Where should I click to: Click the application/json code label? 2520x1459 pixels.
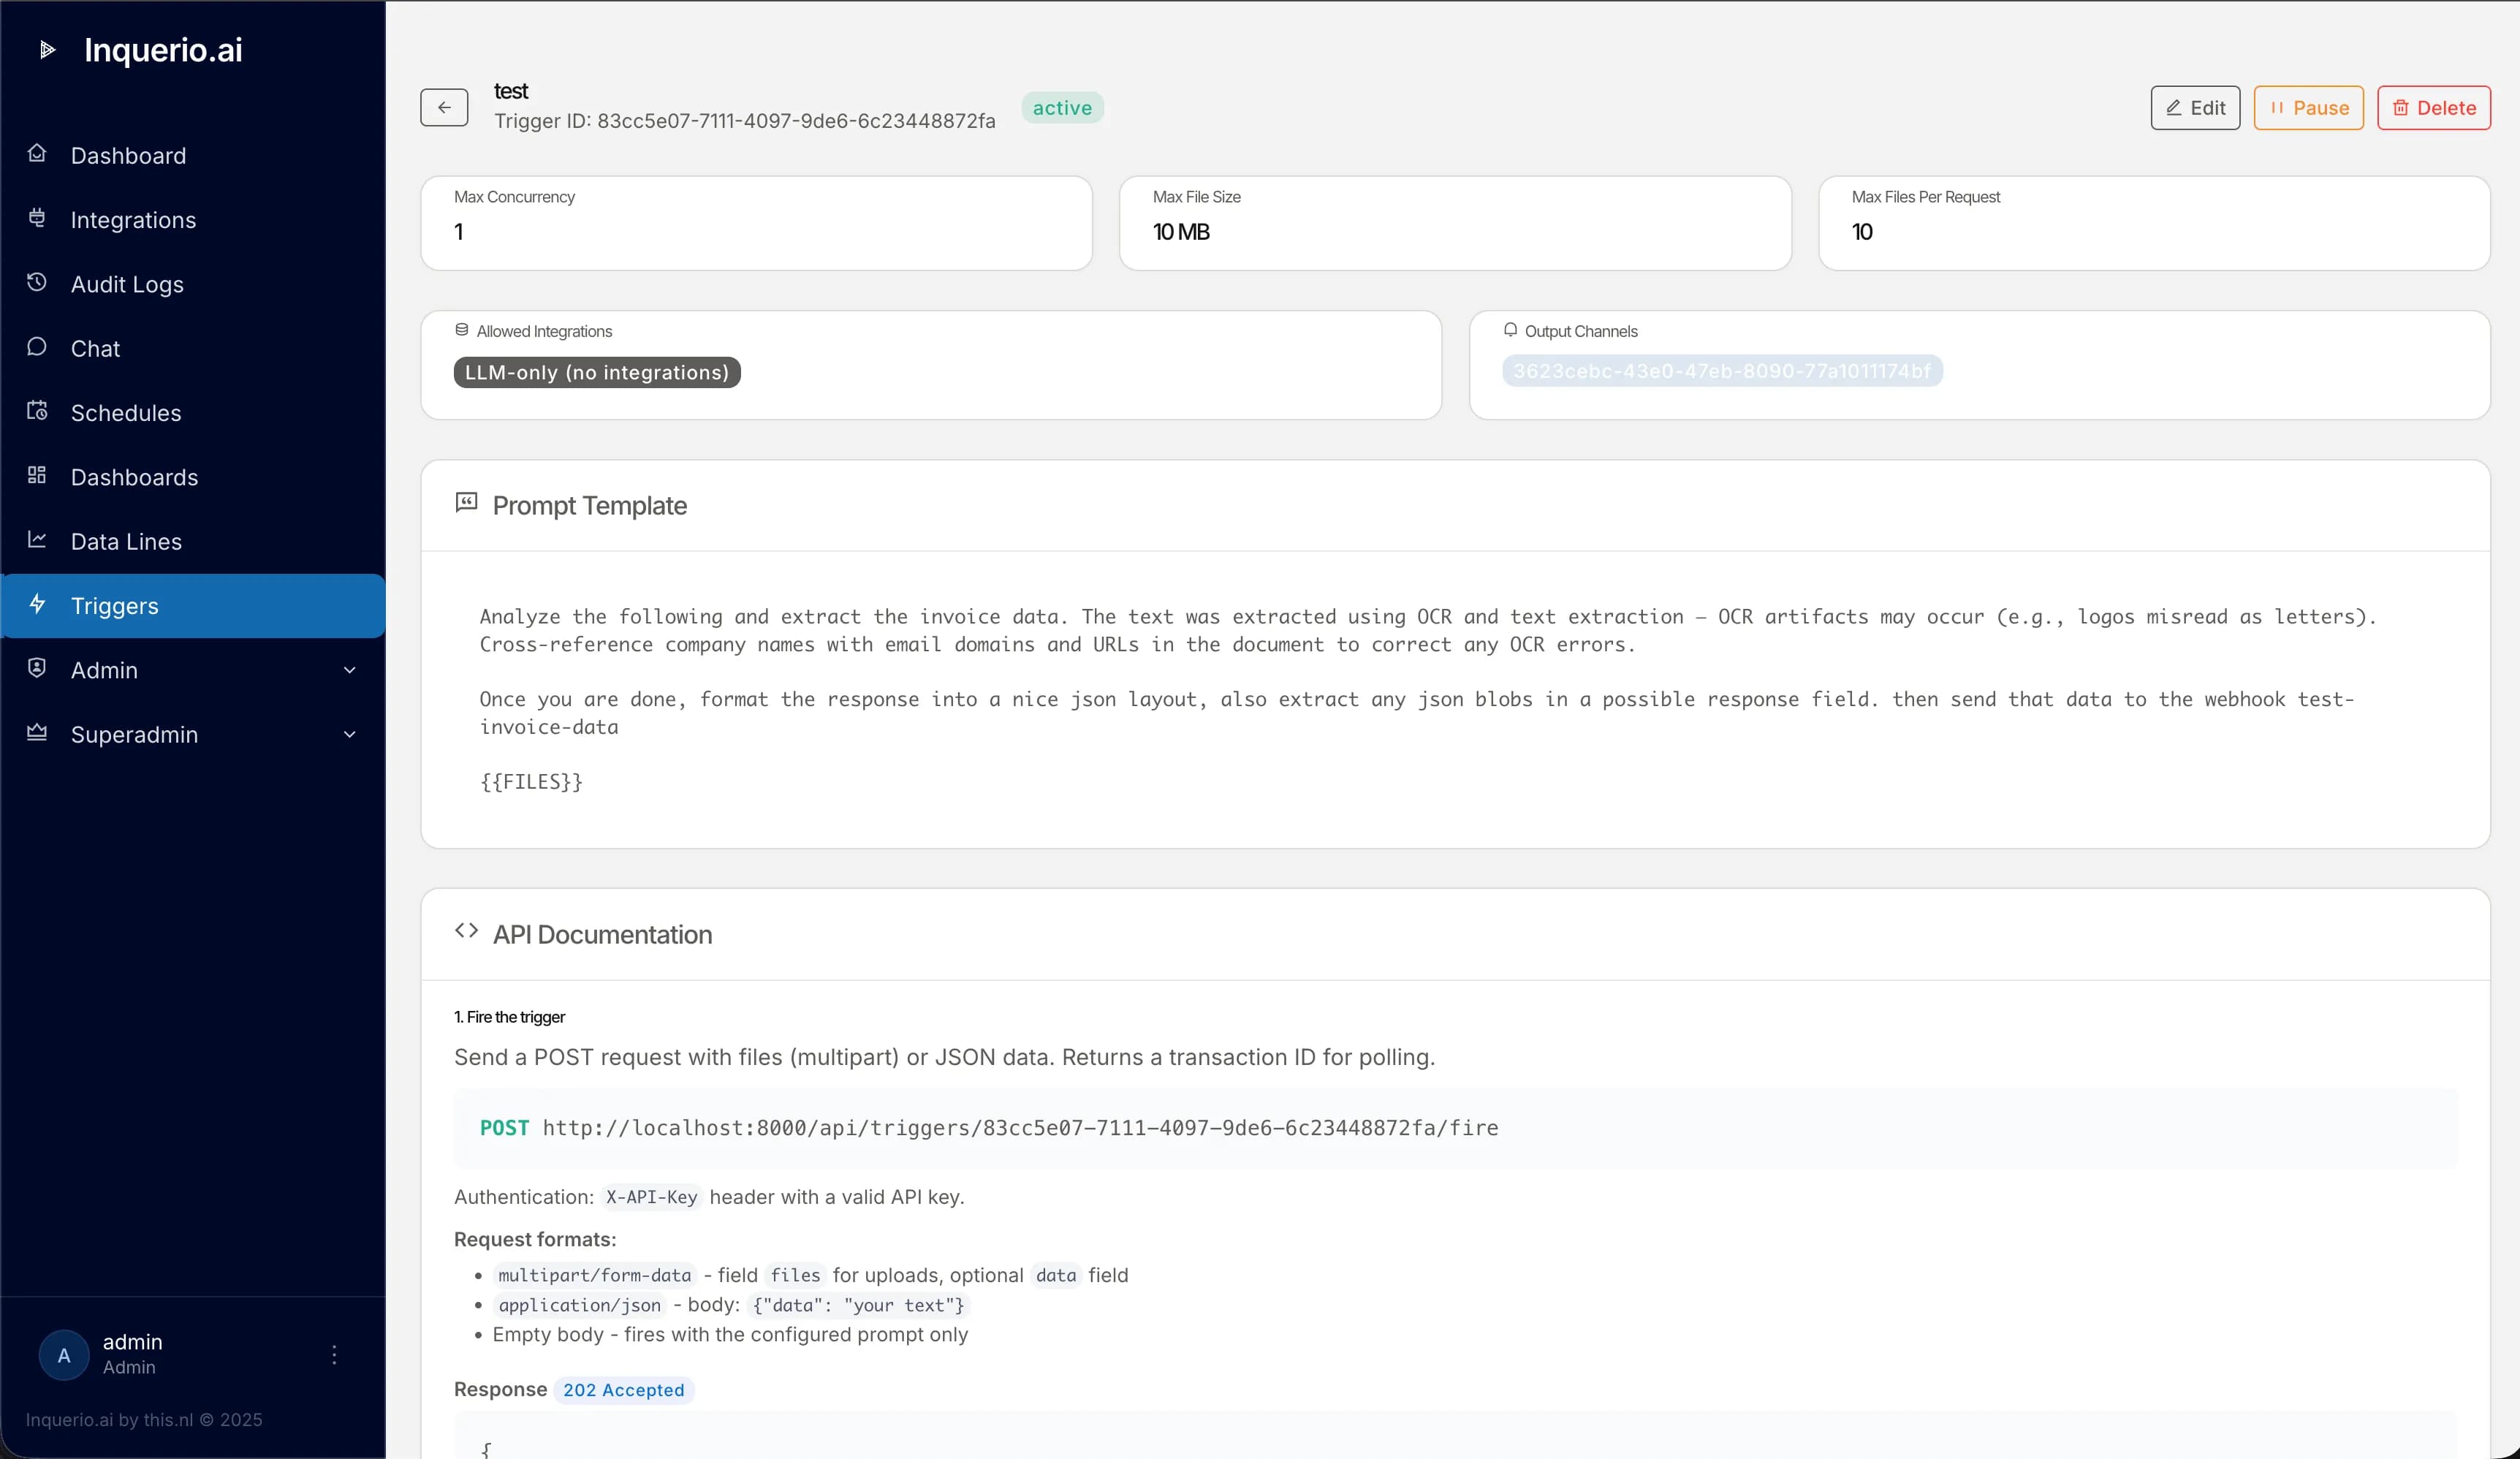579,1305
